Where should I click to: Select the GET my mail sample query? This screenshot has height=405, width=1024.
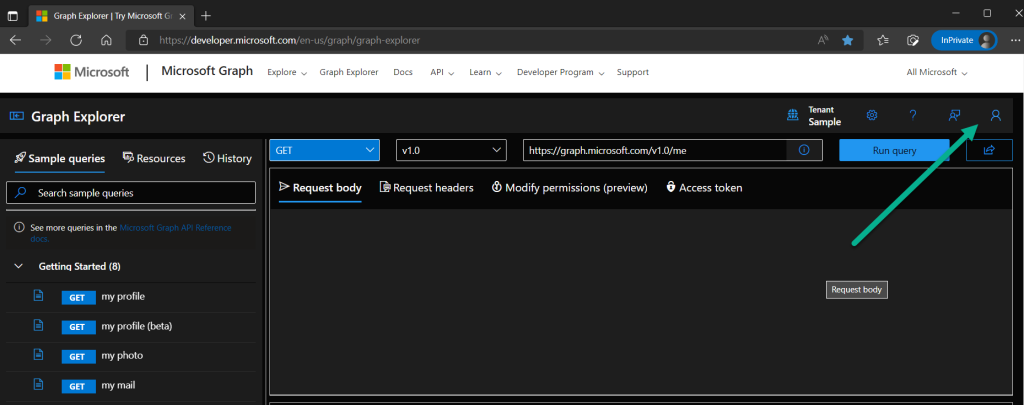point(130,385)
